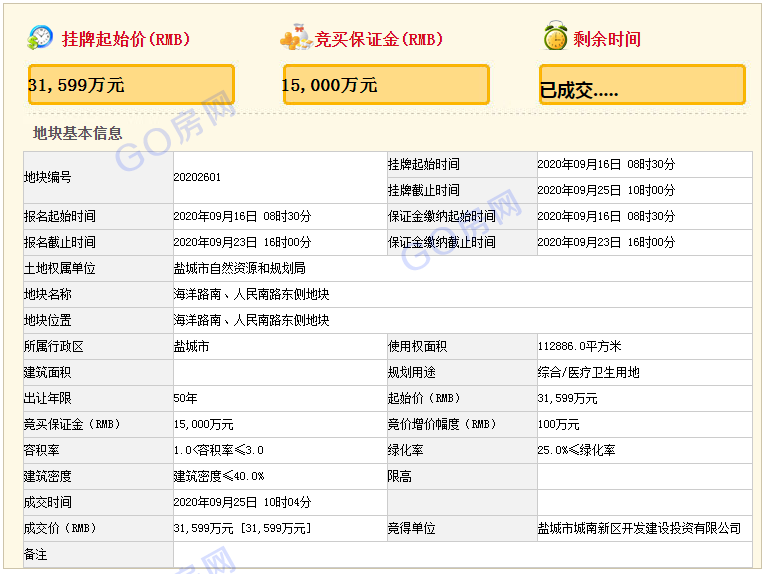The image size is (767, 574).
Task: Click the 保证金缴纳起始时间 label
Action: (442, 216)
